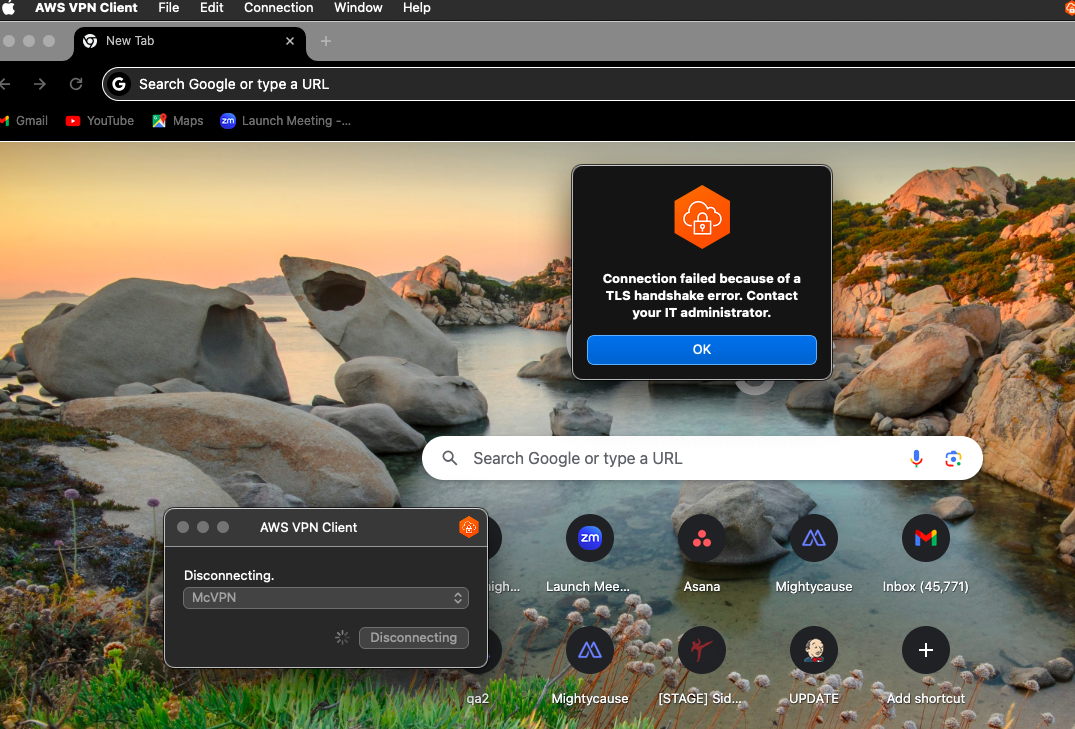Open the Window menu in menu bar

click(x=358, y=8)
